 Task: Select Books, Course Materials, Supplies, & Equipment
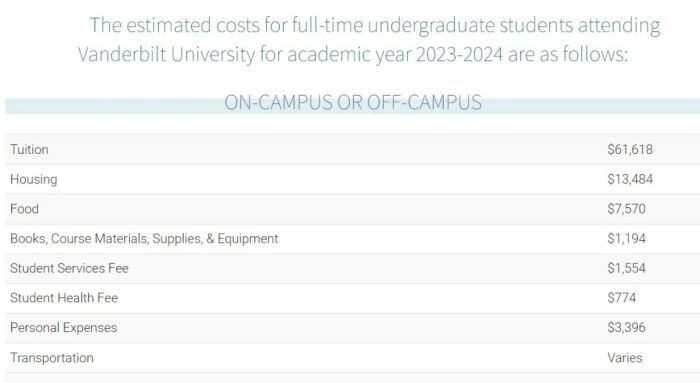coord(144,238)
